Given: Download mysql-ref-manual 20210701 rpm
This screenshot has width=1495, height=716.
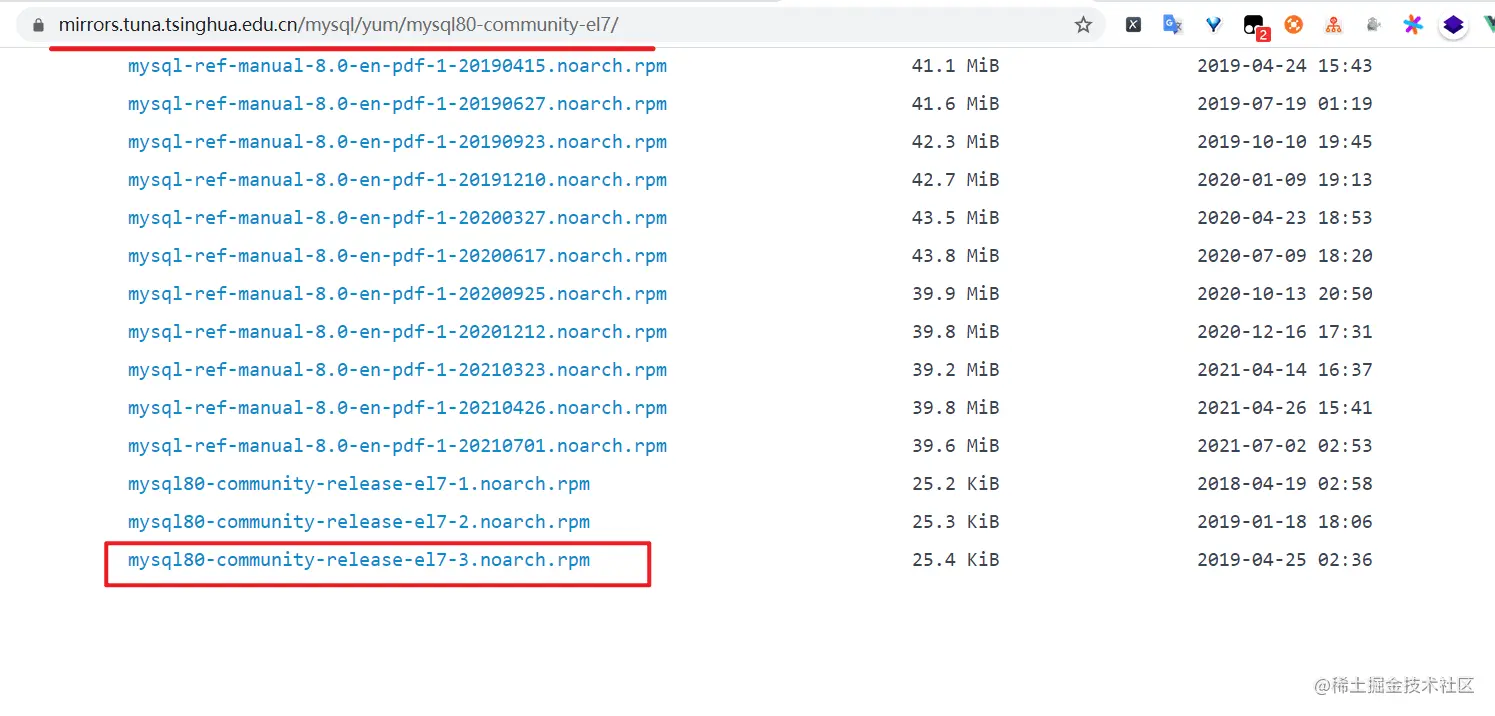Looking at the screenshot, I should pyautogui.click(x=397, y=446).
